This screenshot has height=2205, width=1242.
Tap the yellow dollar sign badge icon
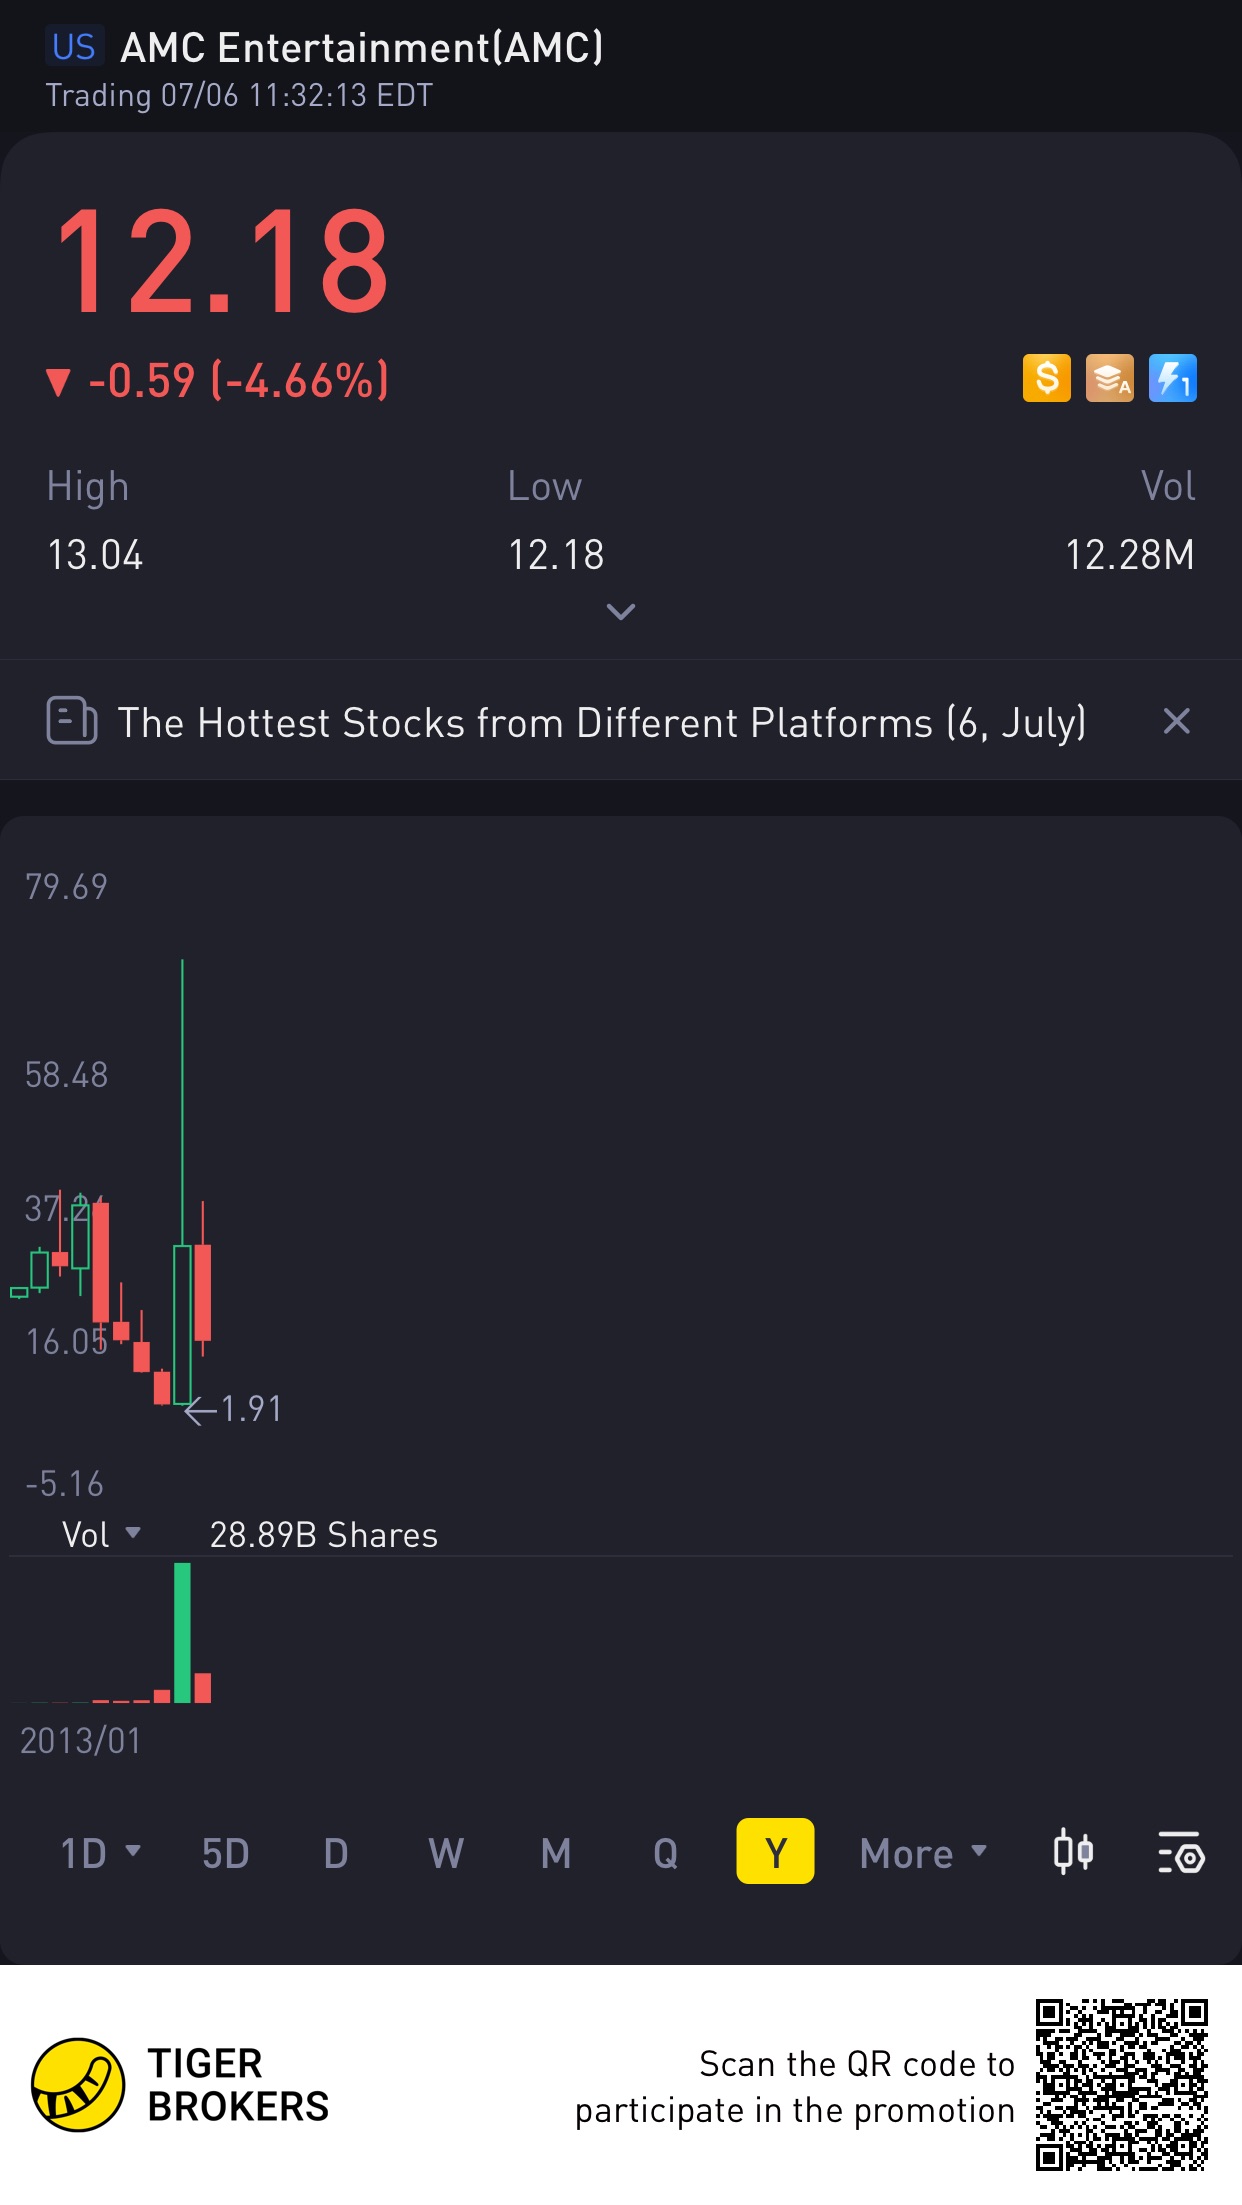pos(1046,379)
